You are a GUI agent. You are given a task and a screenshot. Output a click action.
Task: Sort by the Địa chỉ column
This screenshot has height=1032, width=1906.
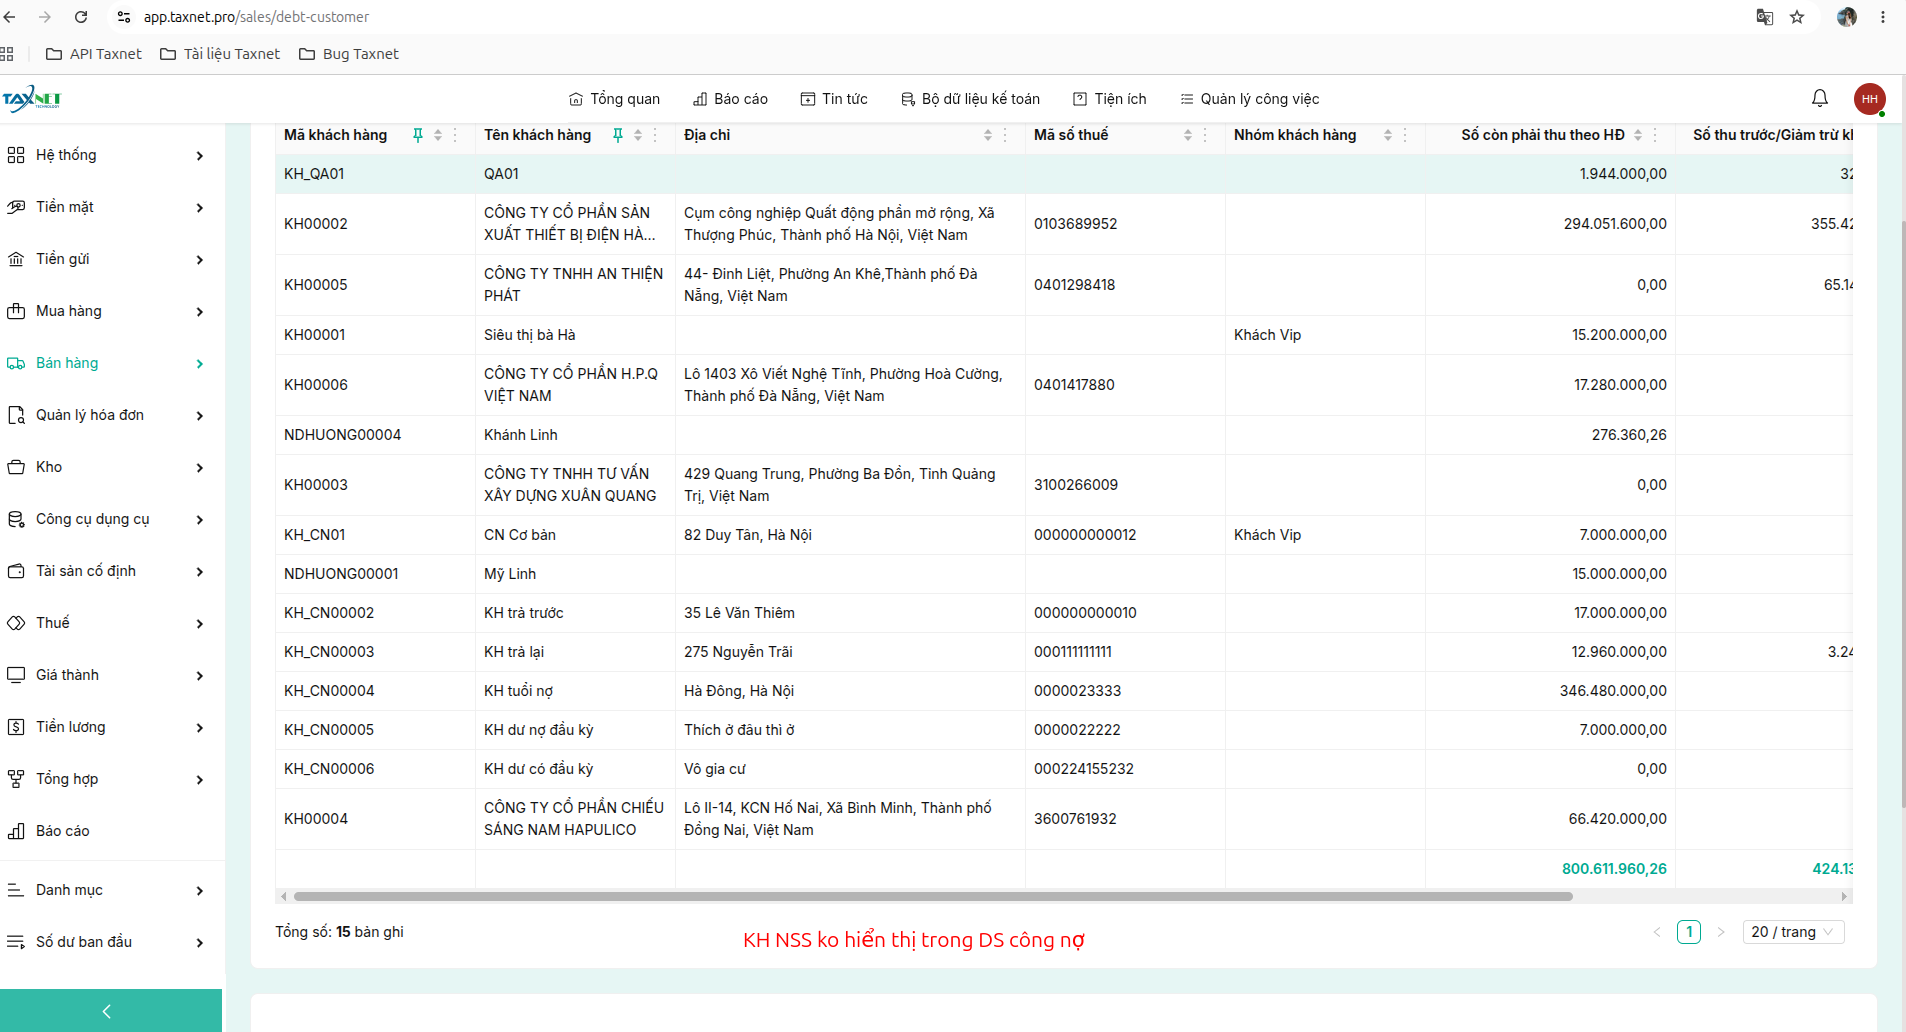point(988,135)
